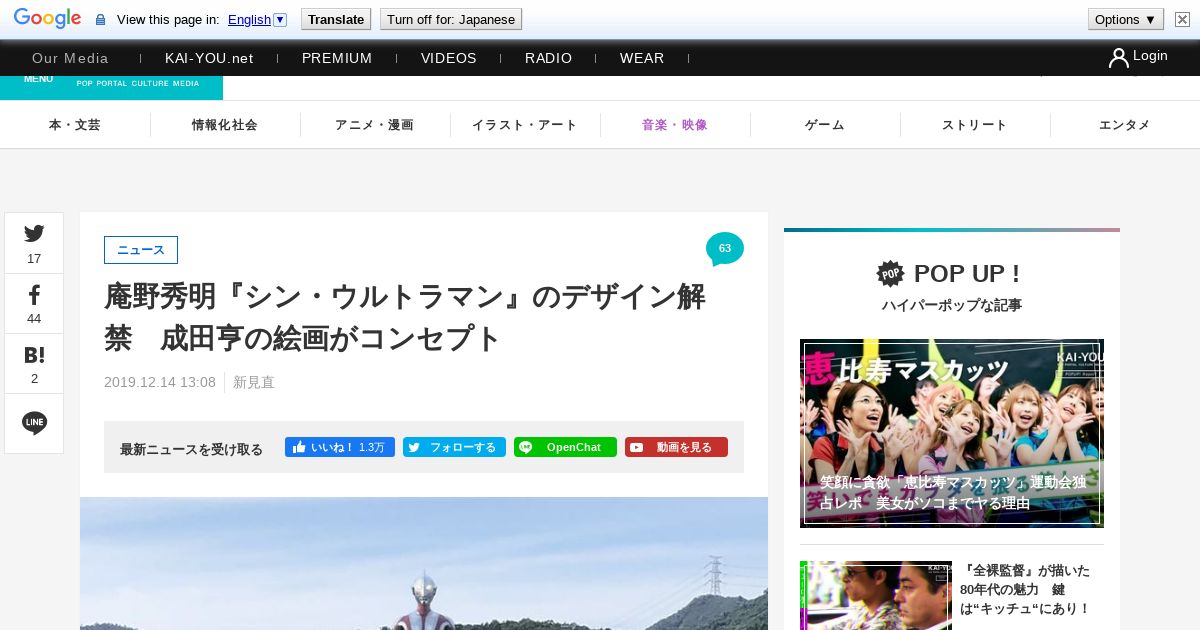Viewport: 1200px width, 630px height.
Task: Click YouTube 動画を見る button
Action: [676, 447]
